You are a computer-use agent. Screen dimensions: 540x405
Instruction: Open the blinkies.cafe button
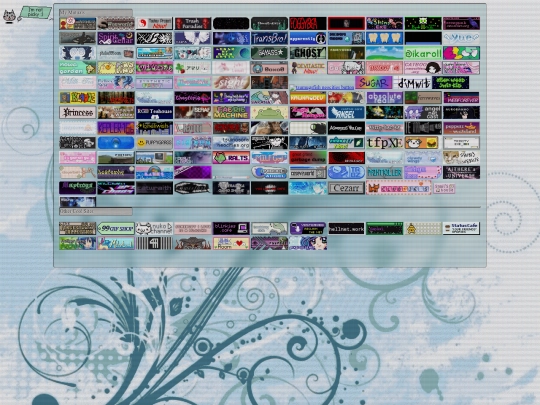click(x=231, y=228)
